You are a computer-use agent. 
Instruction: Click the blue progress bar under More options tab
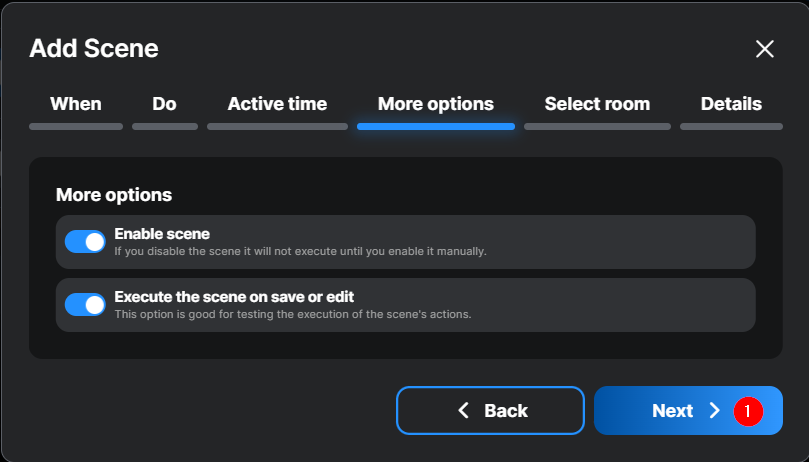pos(435,127)
